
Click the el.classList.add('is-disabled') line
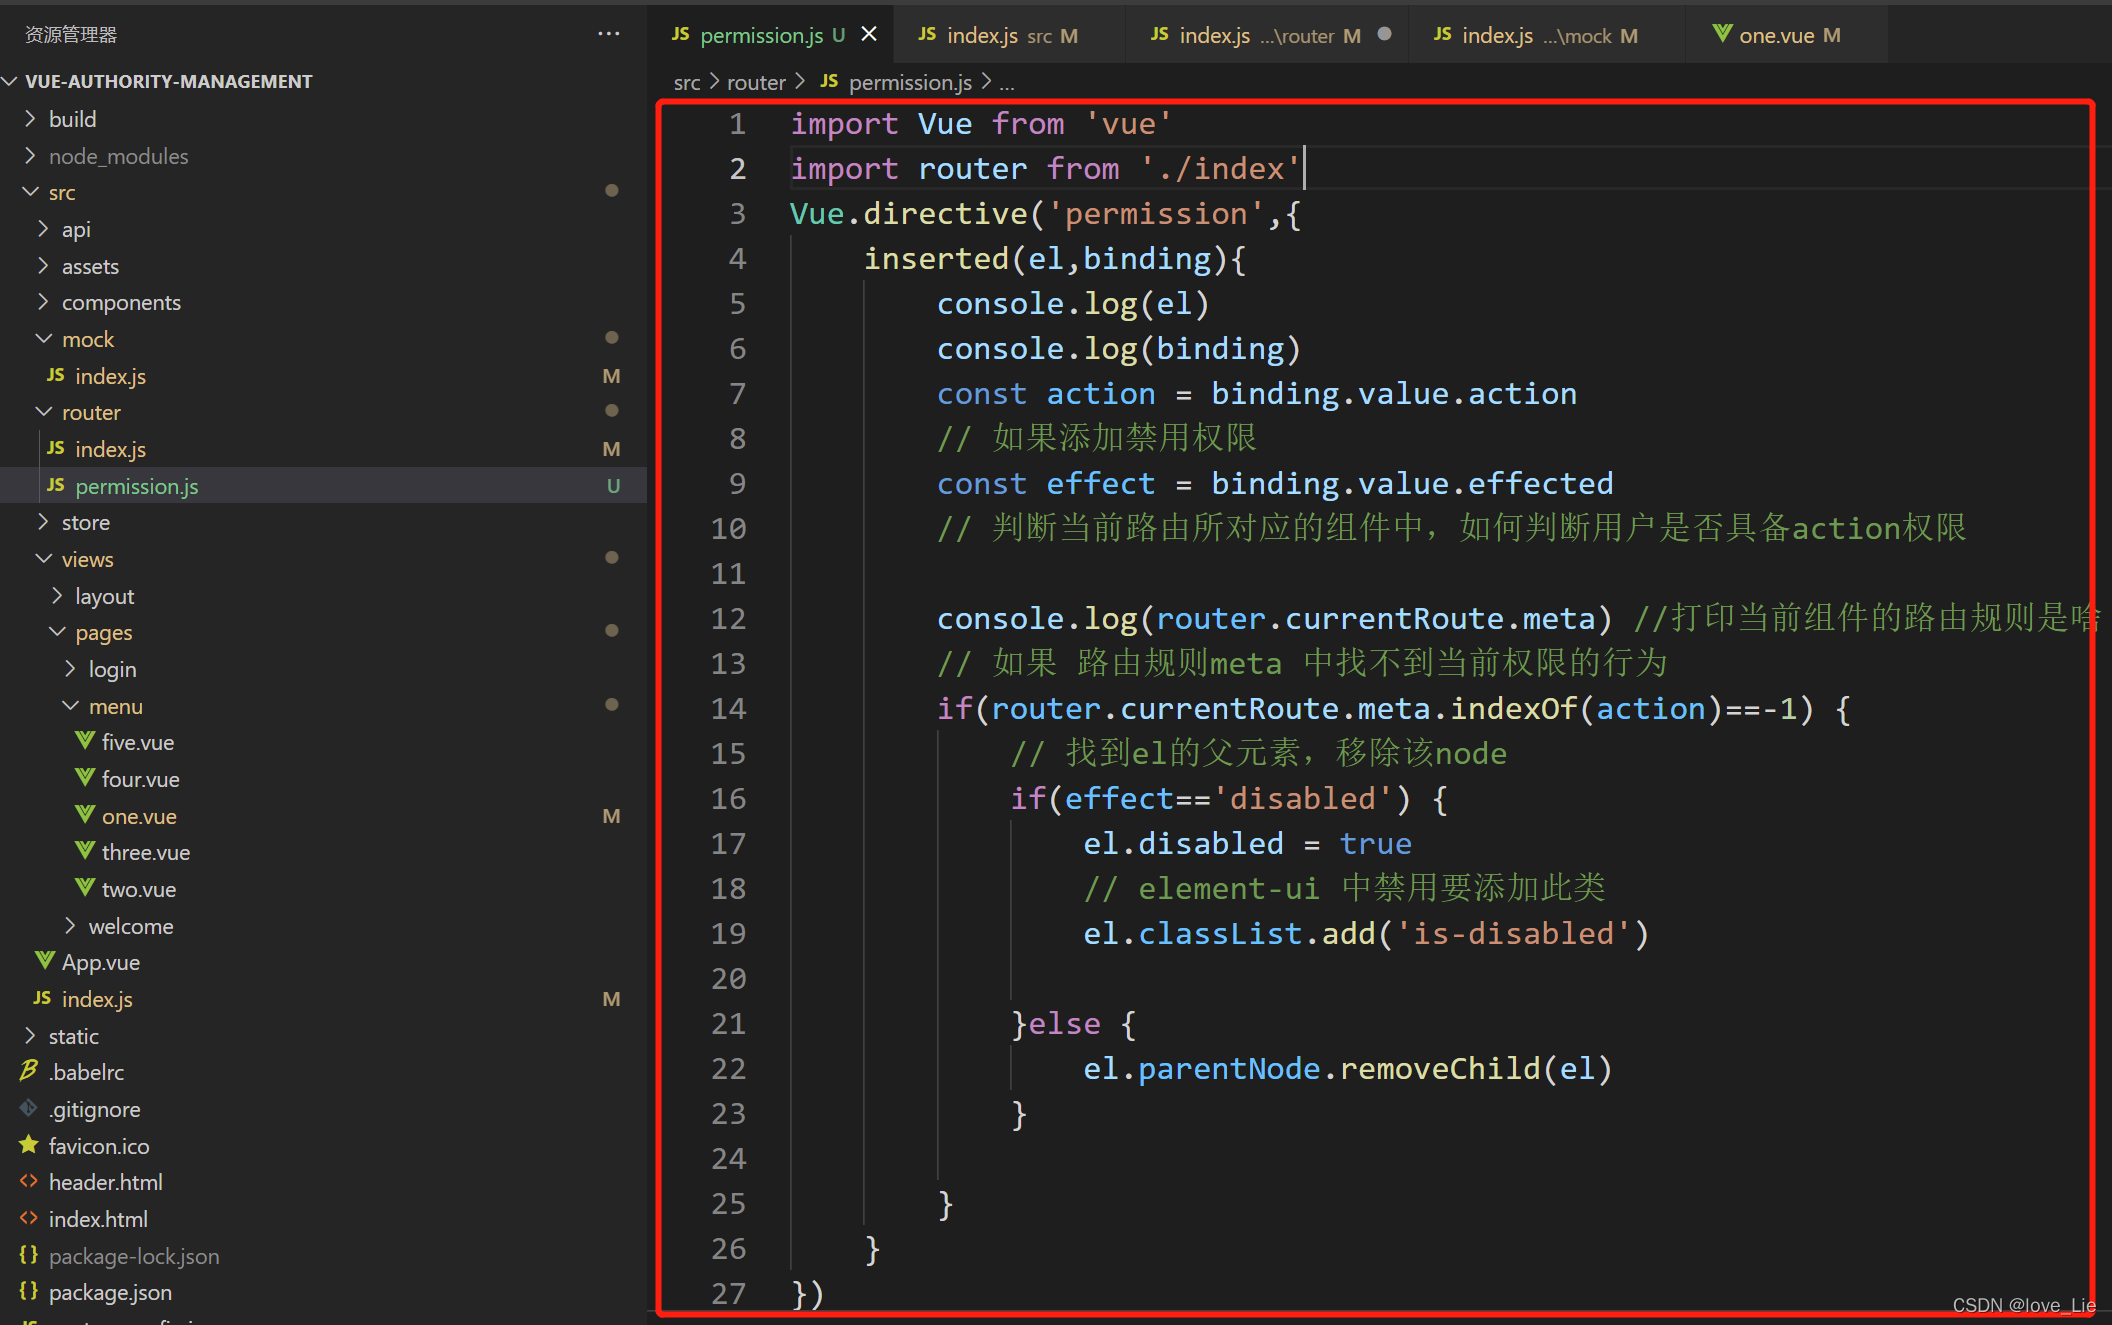(x=1366, y=933)
